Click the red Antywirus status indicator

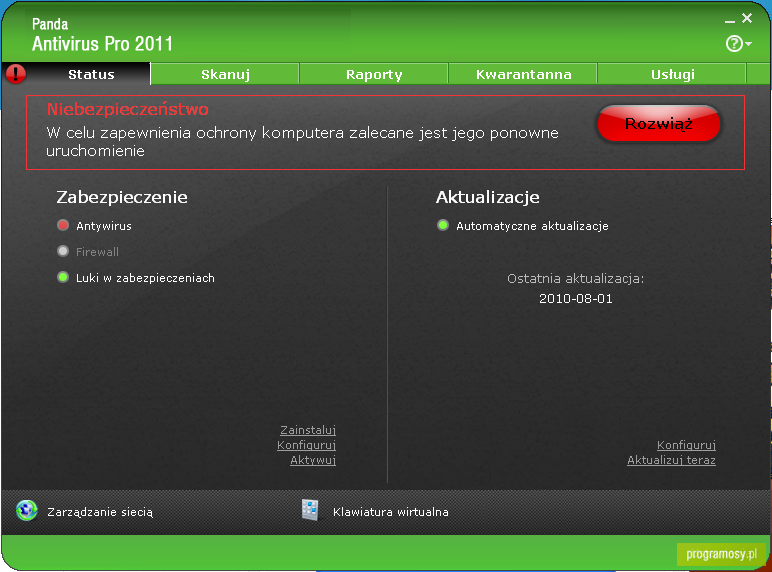click(63, 225)
